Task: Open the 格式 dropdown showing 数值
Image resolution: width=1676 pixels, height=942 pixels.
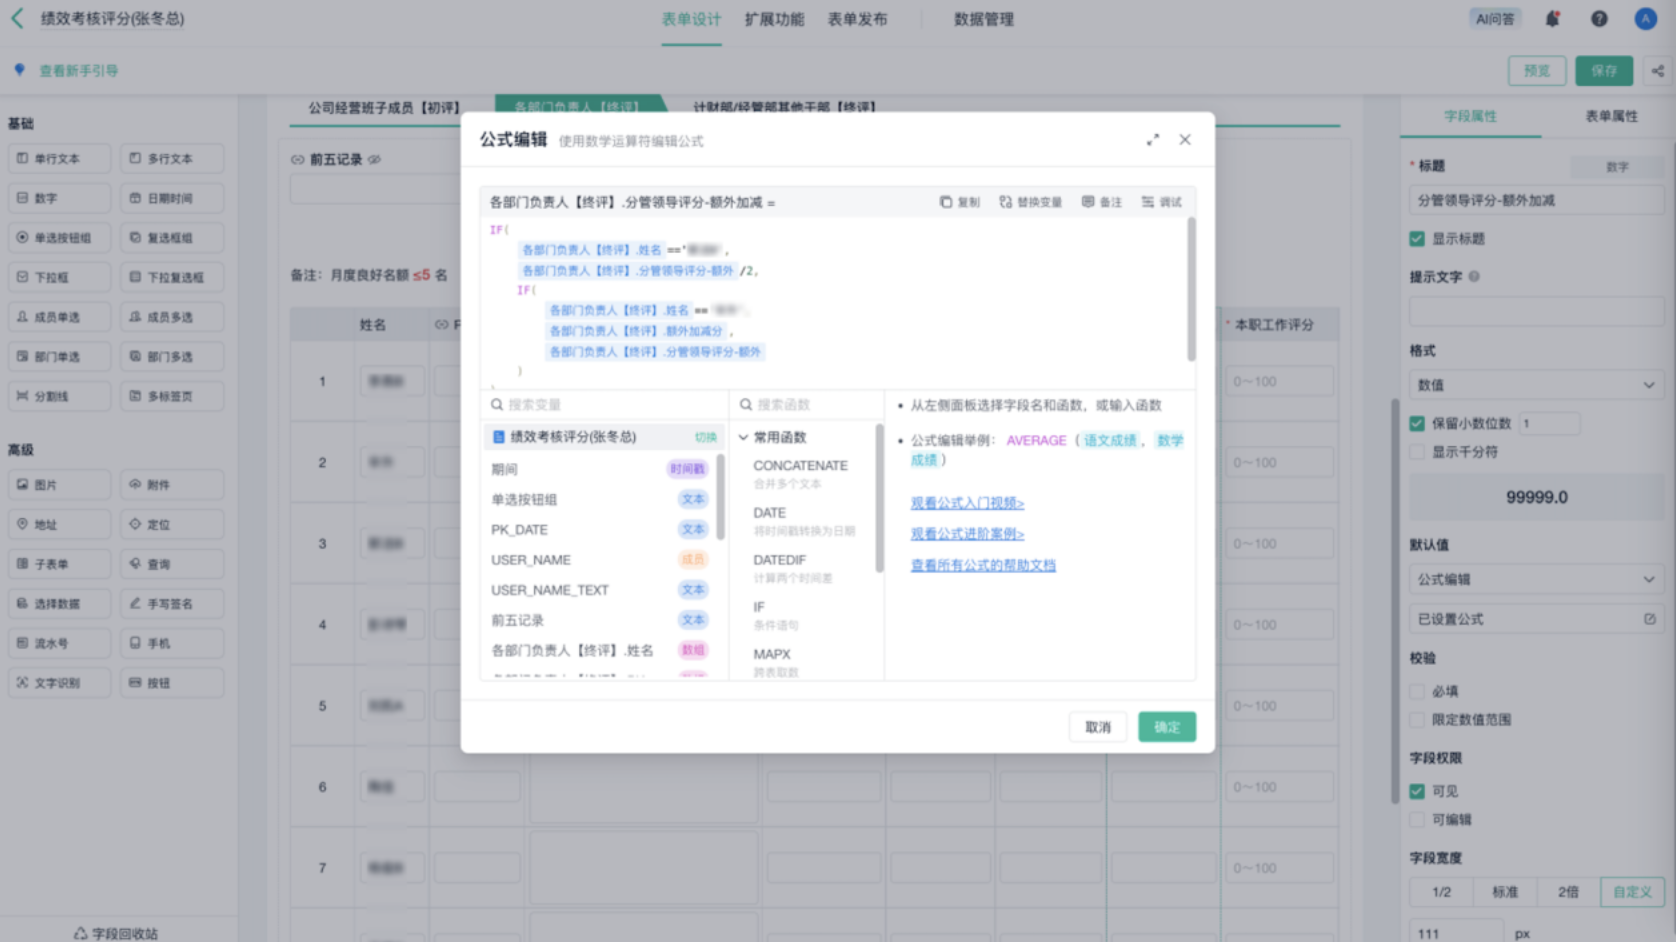Action: click(1536, 385)
